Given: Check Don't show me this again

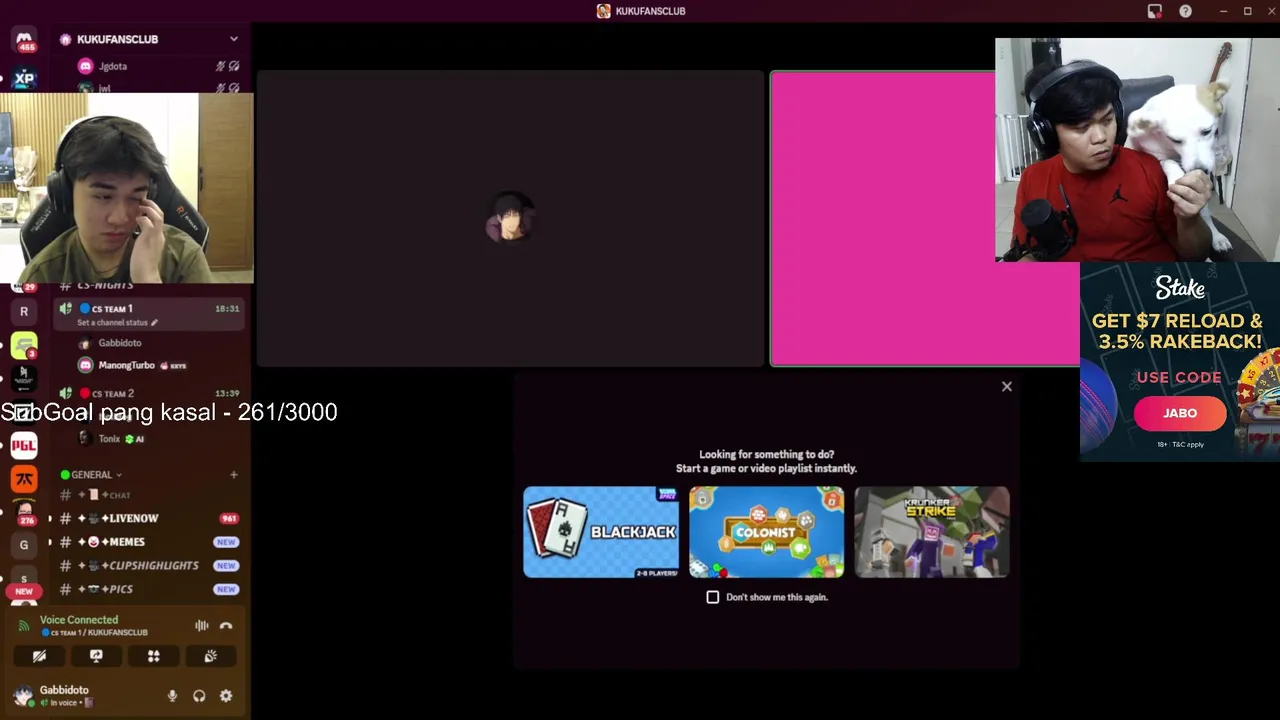Looking at the screenshot, I should [x=713, y=597].
